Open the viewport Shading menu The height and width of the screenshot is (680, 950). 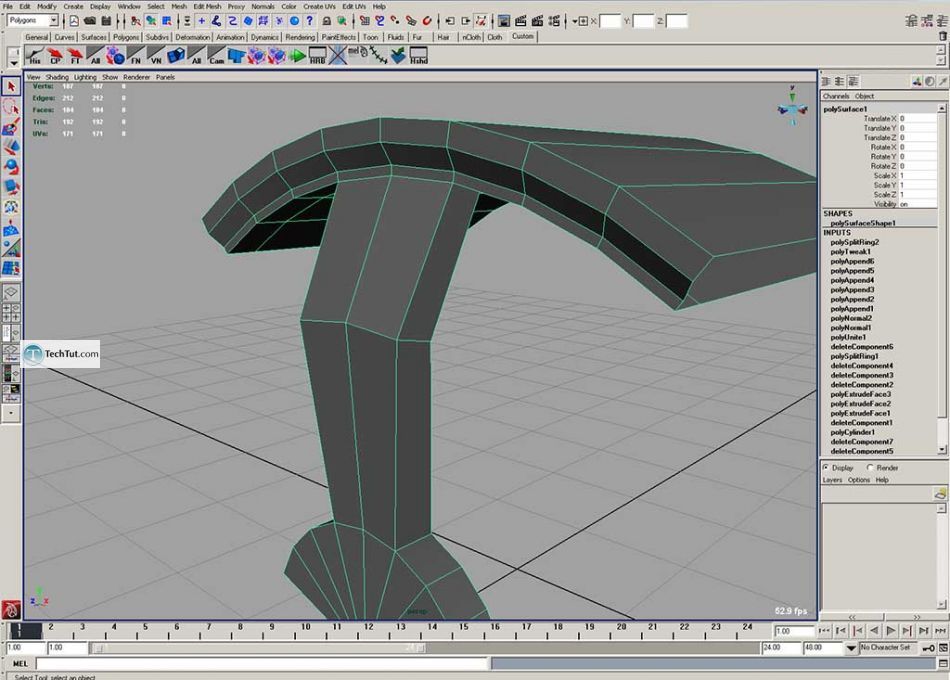pos(57,77)
